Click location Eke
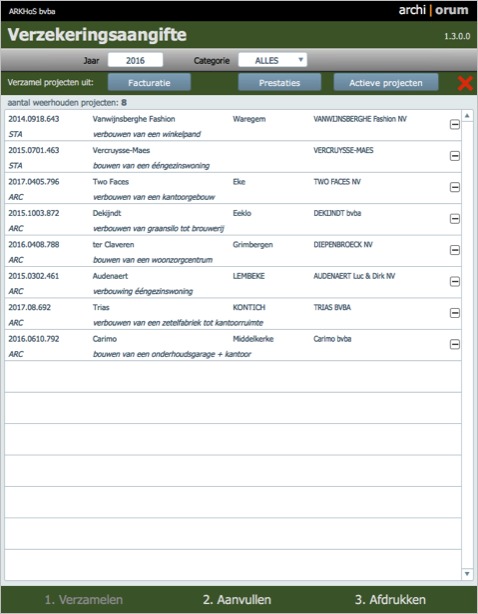Screen dimensions: 478x614 [x=239, y=182]
